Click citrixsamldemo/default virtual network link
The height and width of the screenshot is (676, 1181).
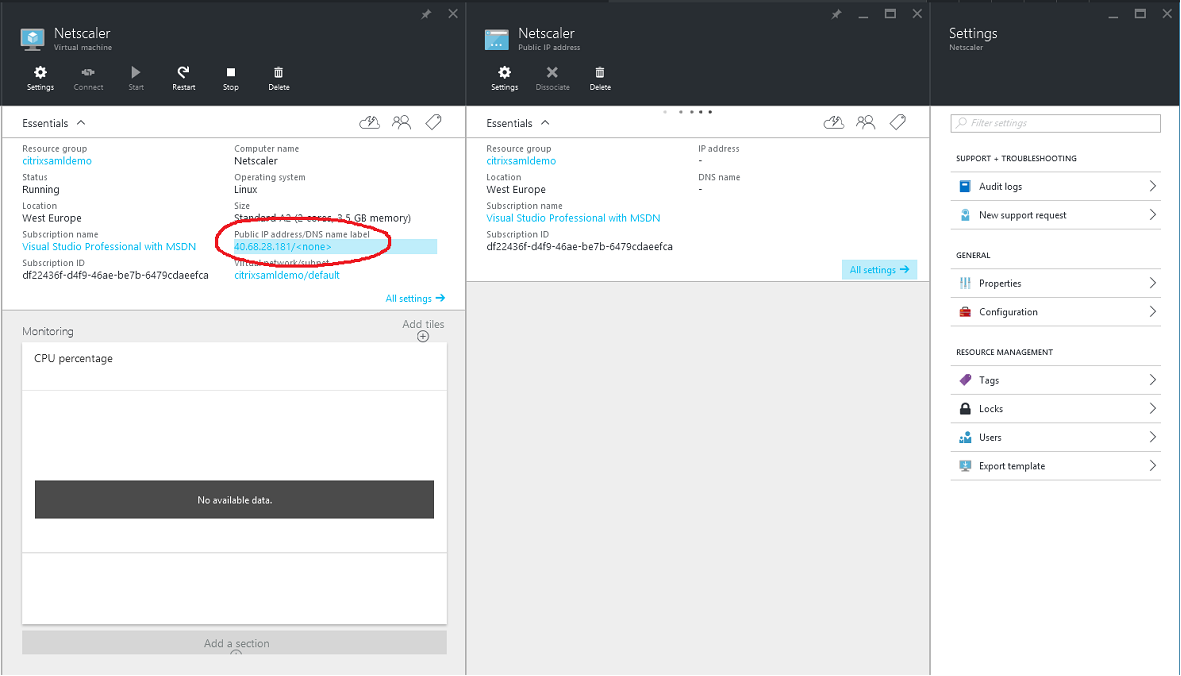[287, 275]
